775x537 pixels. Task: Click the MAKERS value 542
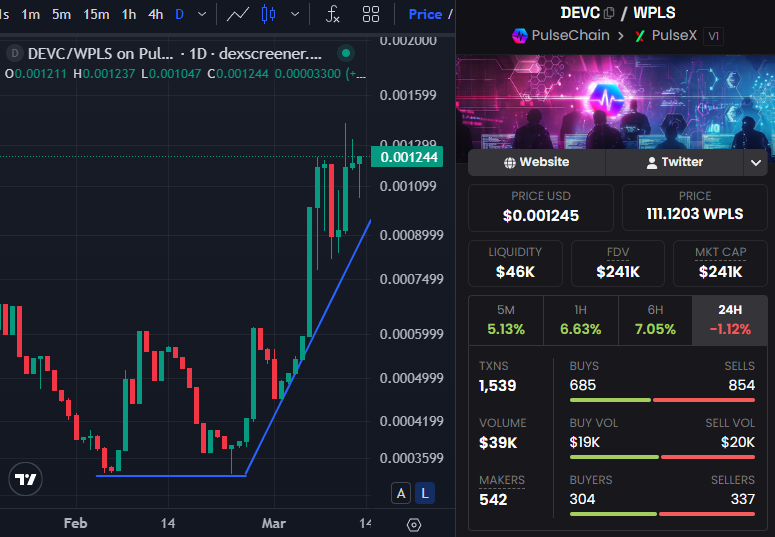click(493, 499)
